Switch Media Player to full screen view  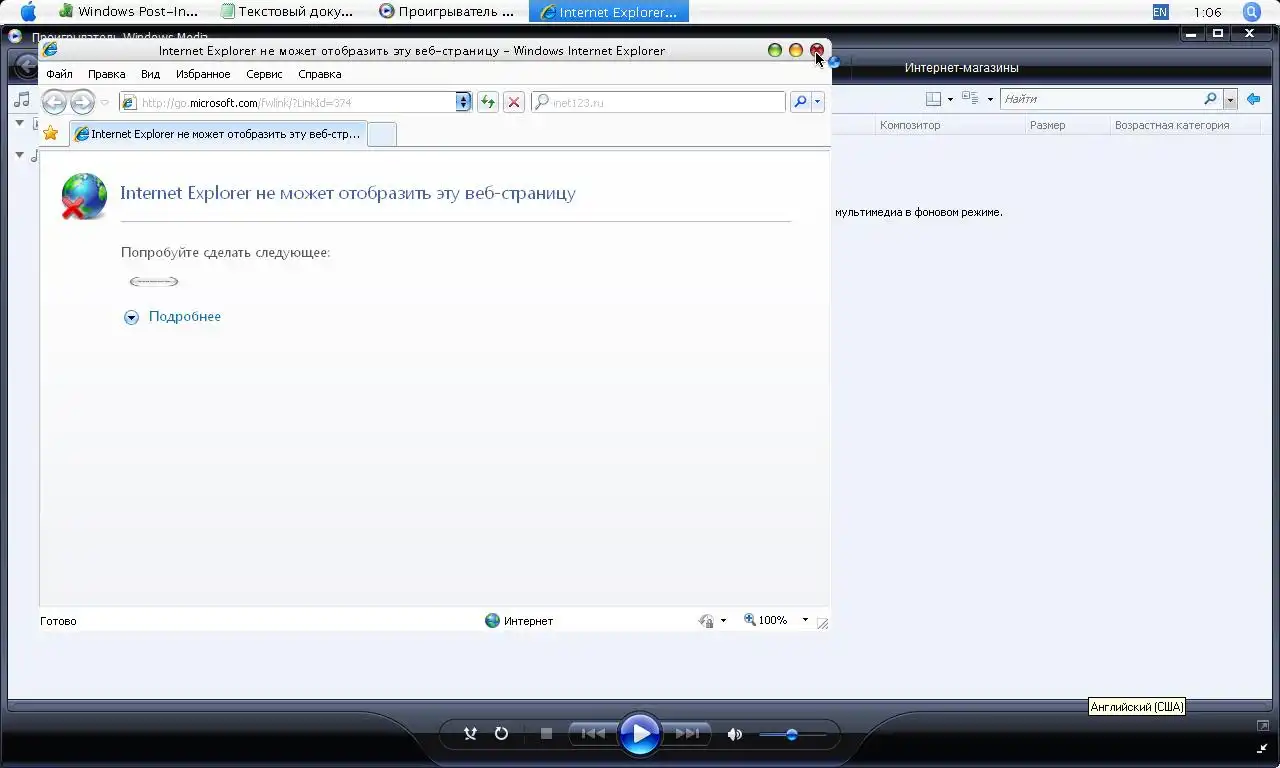(1262, 725)
